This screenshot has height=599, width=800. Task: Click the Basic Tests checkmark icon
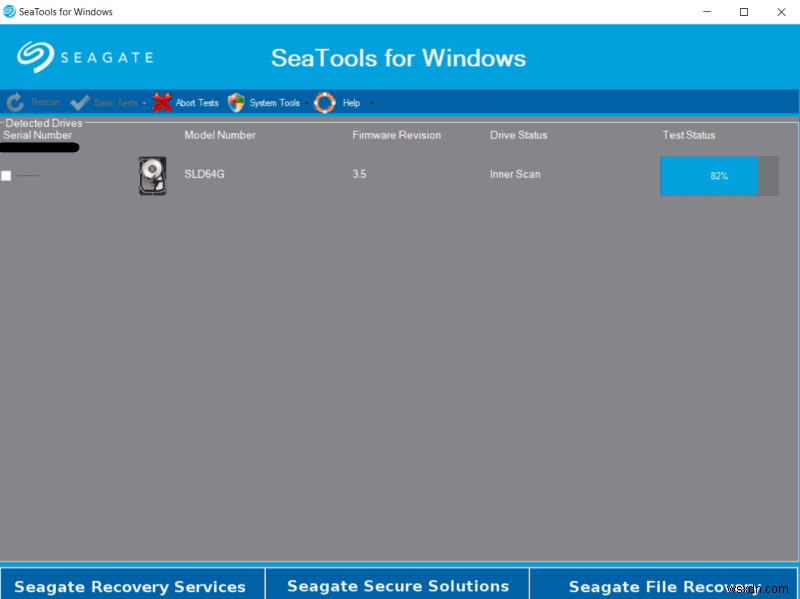point(80,103)
